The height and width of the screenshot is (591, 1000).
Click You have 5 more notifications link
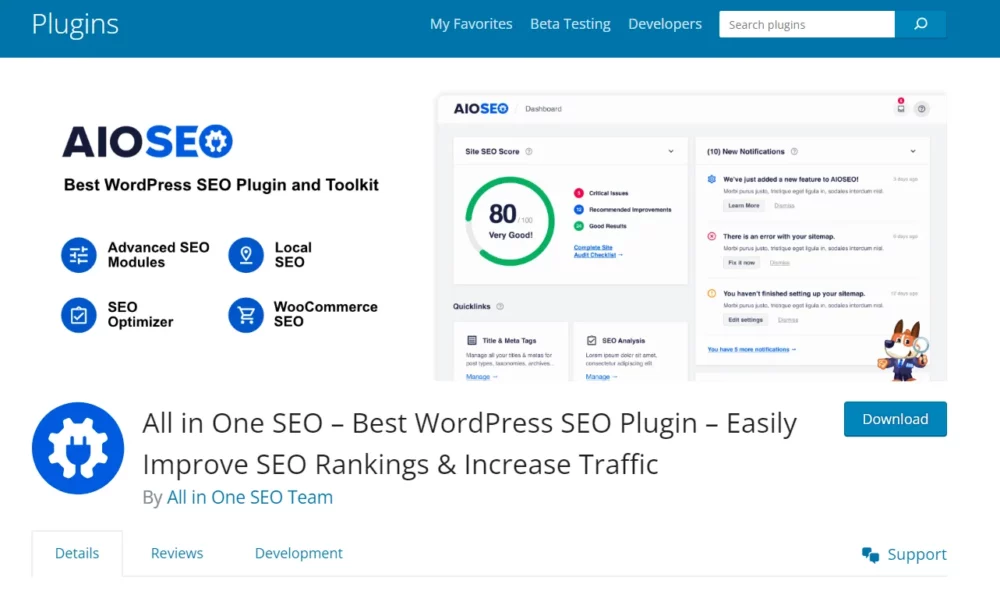(x=751, y=349)
